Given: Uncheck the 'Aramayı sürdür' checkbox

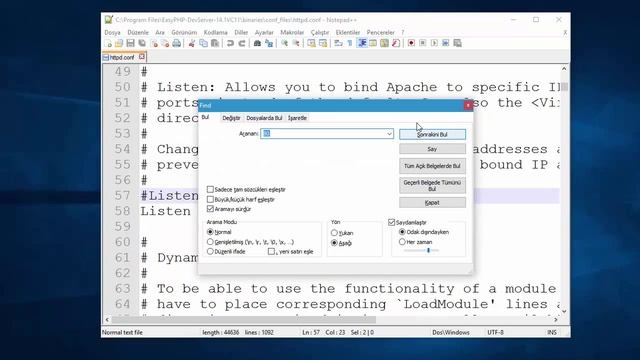Looking at the screenshot, I should [x=210, y=209].
